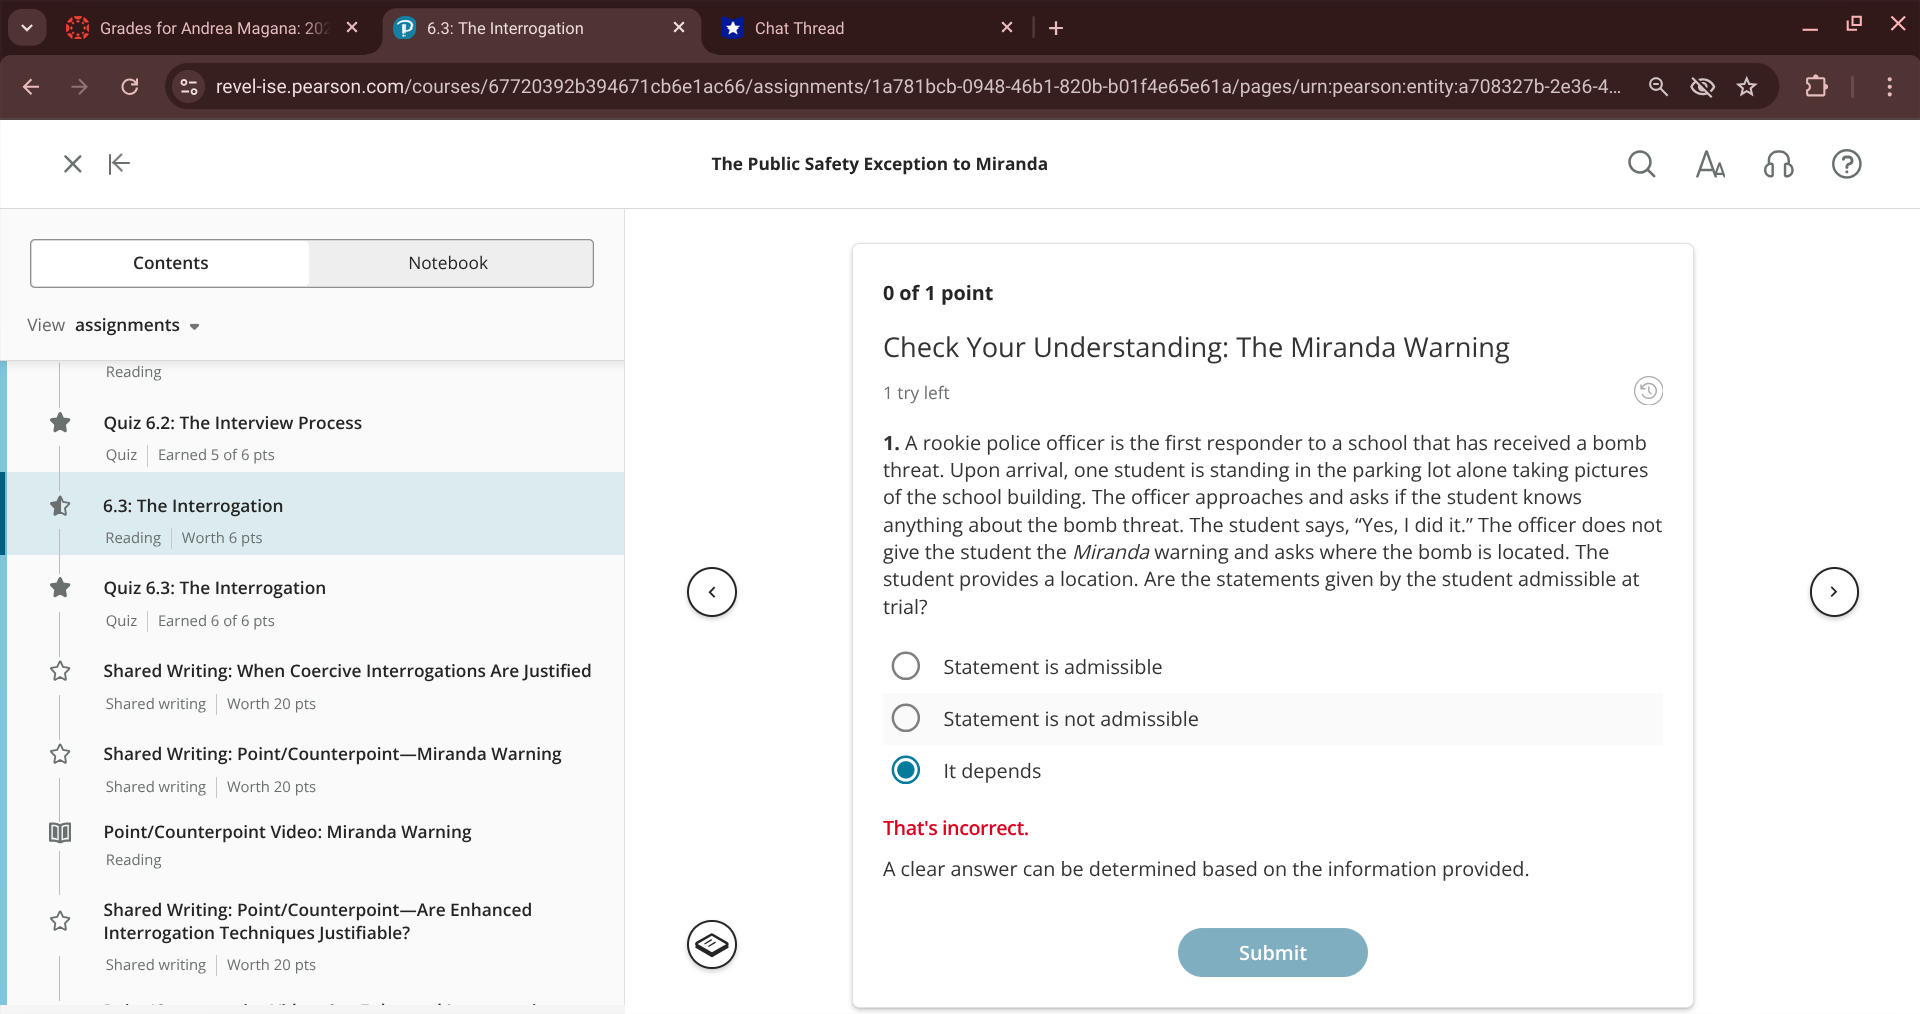Screen dimensions: 1920x1014
Task: Click the '1 try left' text
Action: click(x=916, y=393)
